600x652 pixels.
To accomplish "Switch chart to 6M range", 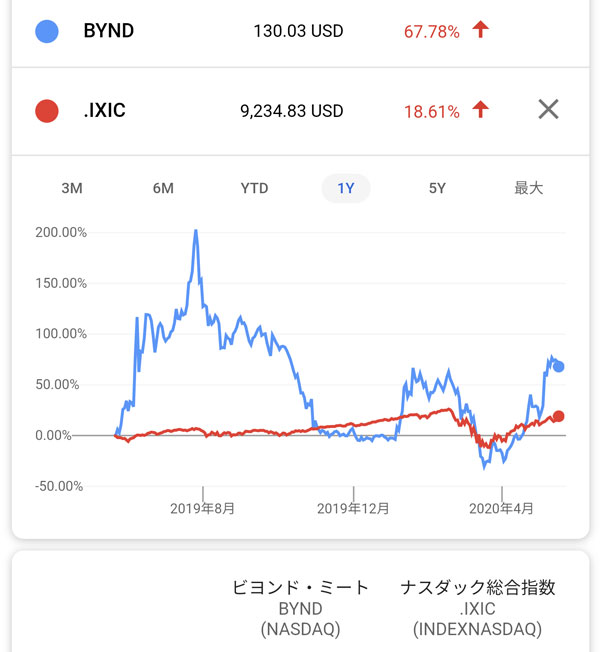I will tap(163, 188).
